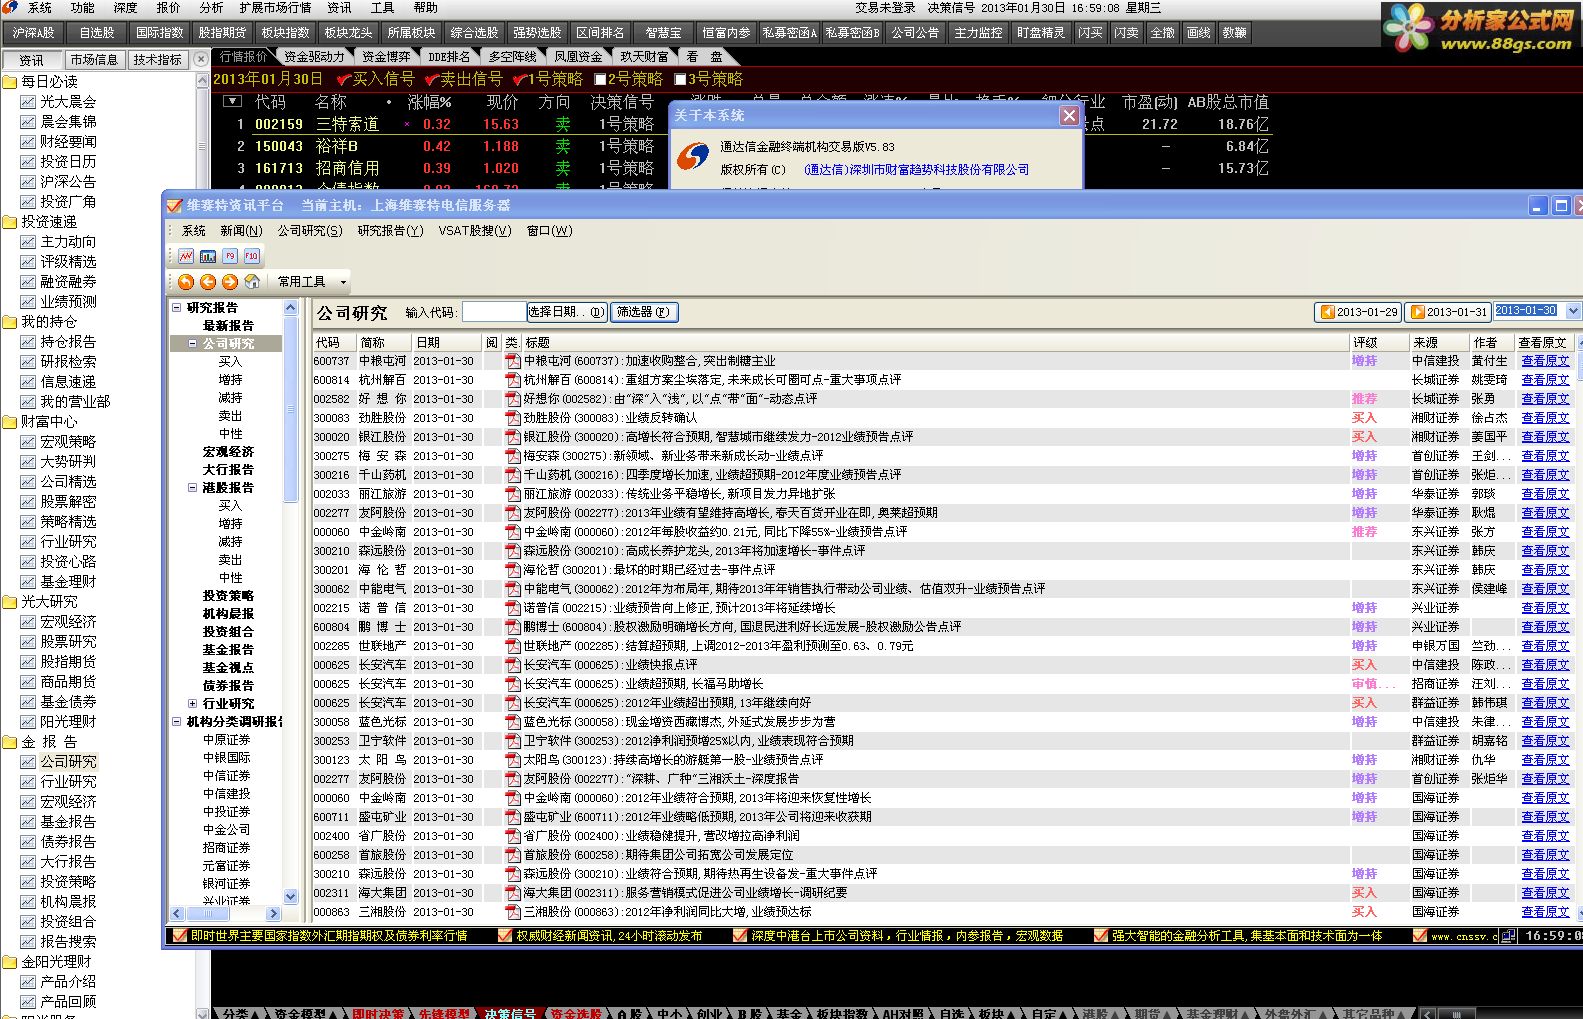Click the orange undo-return arrow icon
The image size is (1583, 1019).
(x=186, y=282)
